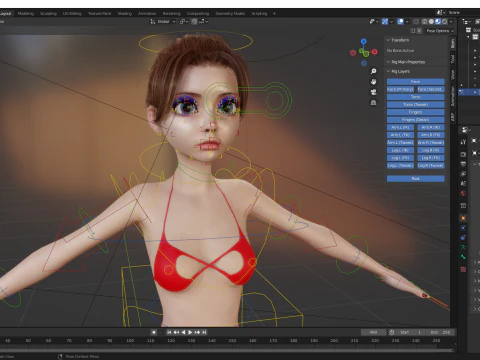Open the Rendering workspace tab
The width and height of the screenshot is (480, 360).
click(172, 14)
